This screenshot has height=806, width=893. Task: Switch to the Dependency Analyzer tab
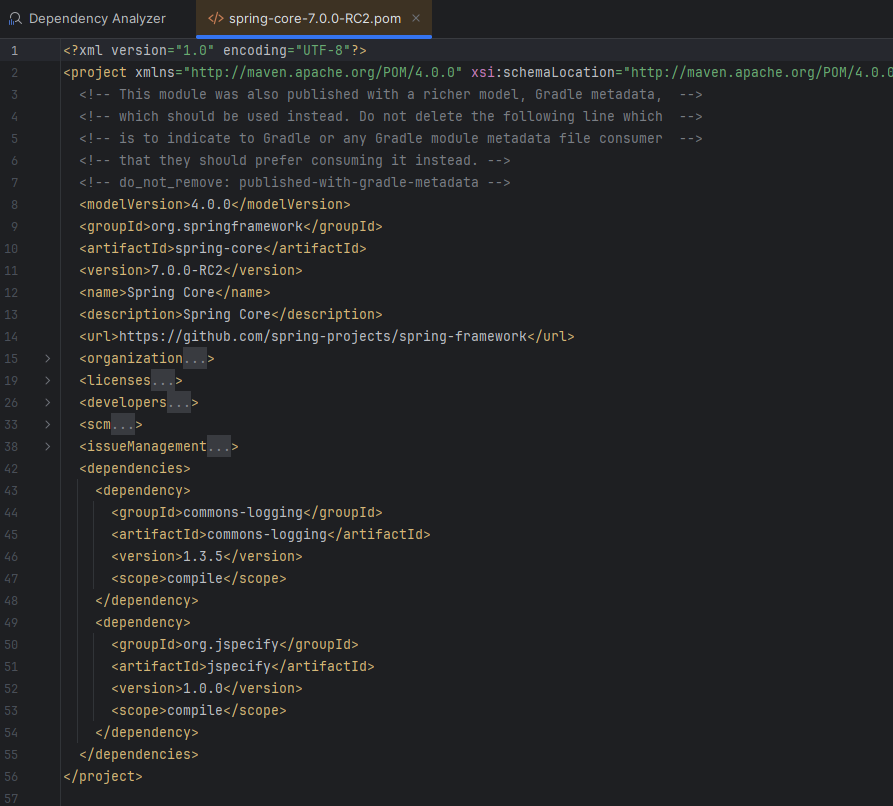click(97, 19)
